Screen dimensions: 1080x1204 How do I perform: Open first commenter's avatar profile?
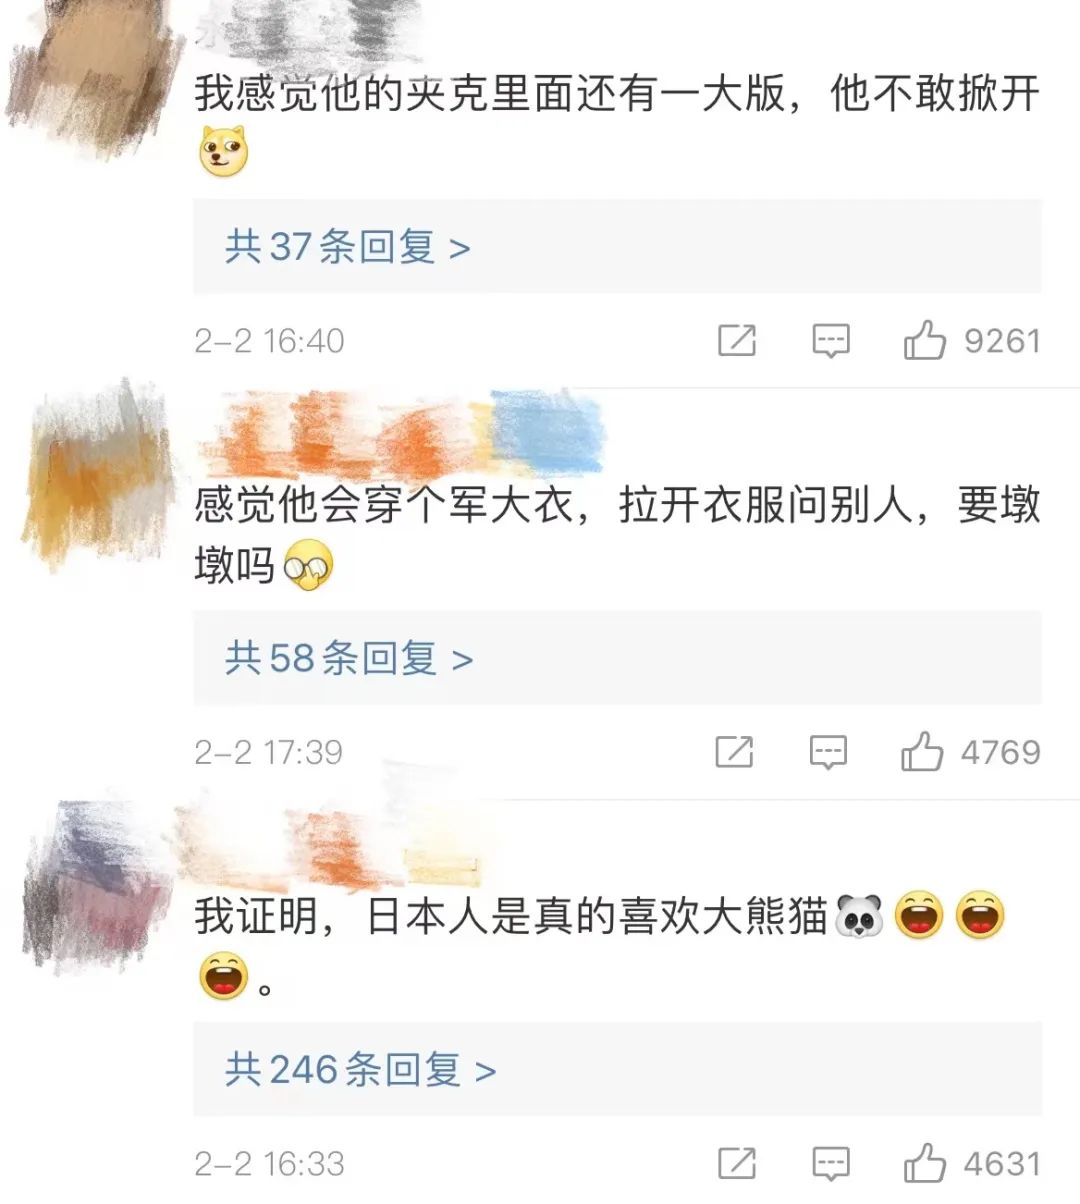tap(95, 75)
